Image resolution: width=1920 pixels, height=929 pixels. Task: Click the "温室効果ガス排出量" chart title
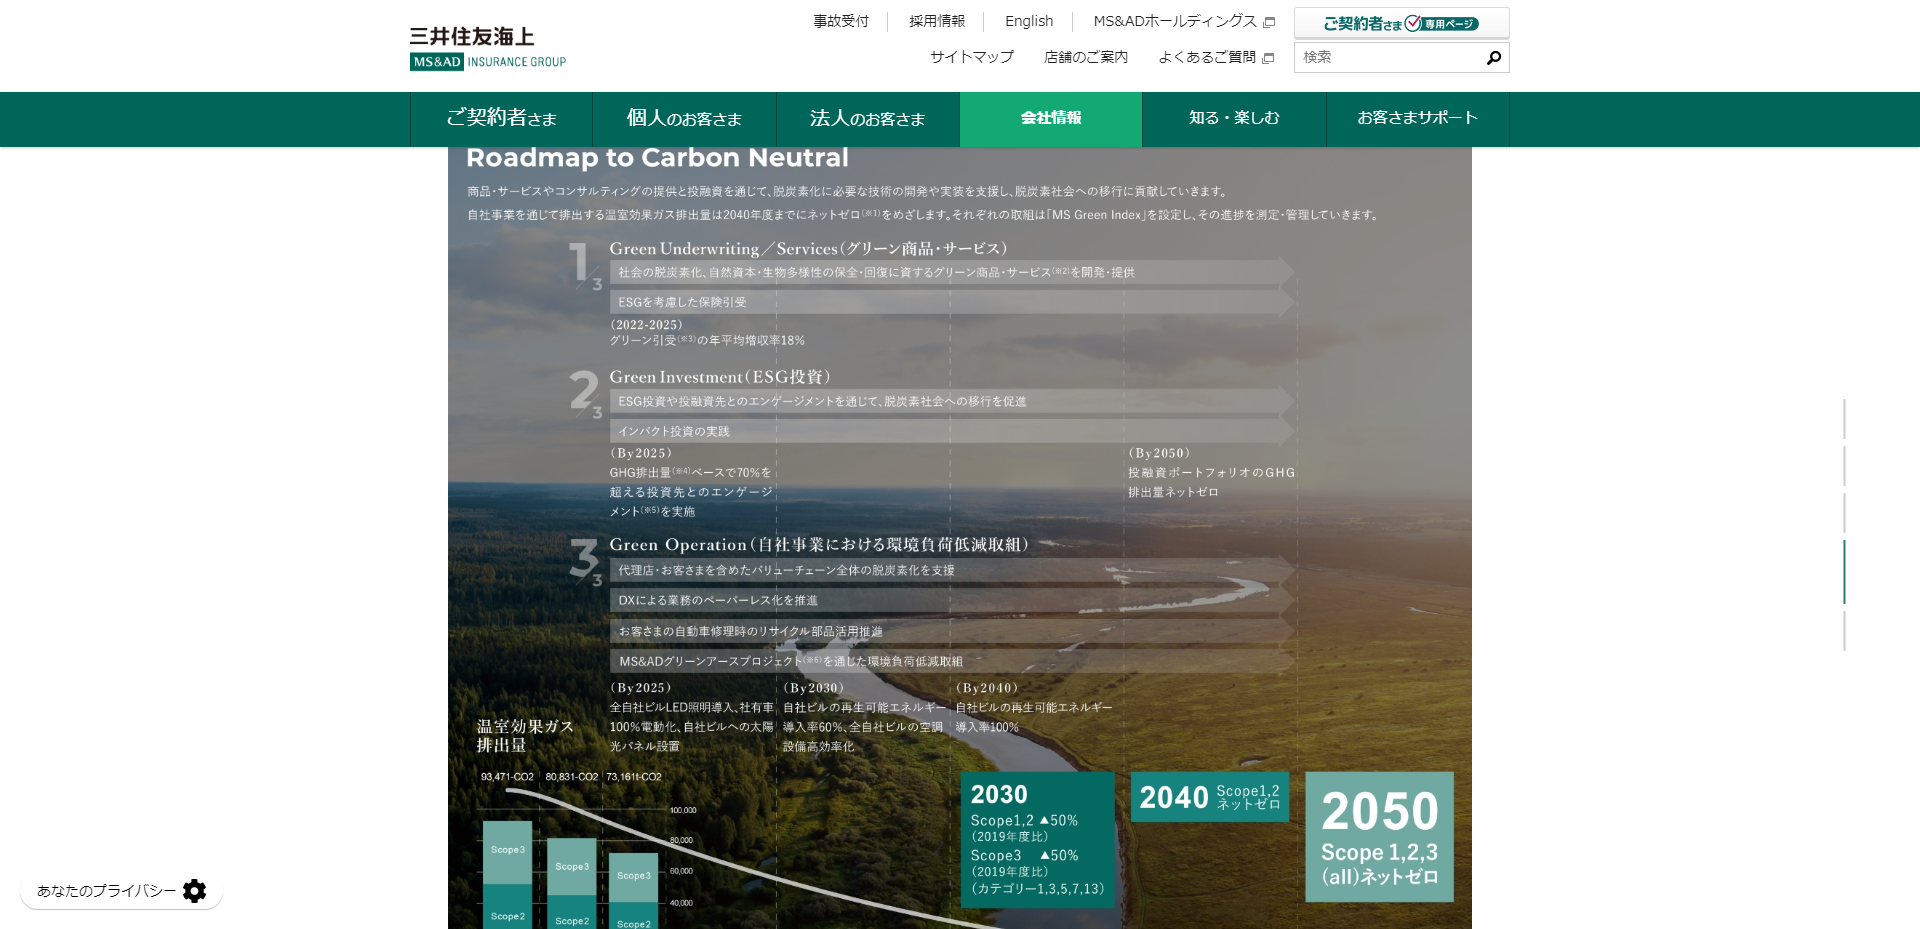[525, 736]
